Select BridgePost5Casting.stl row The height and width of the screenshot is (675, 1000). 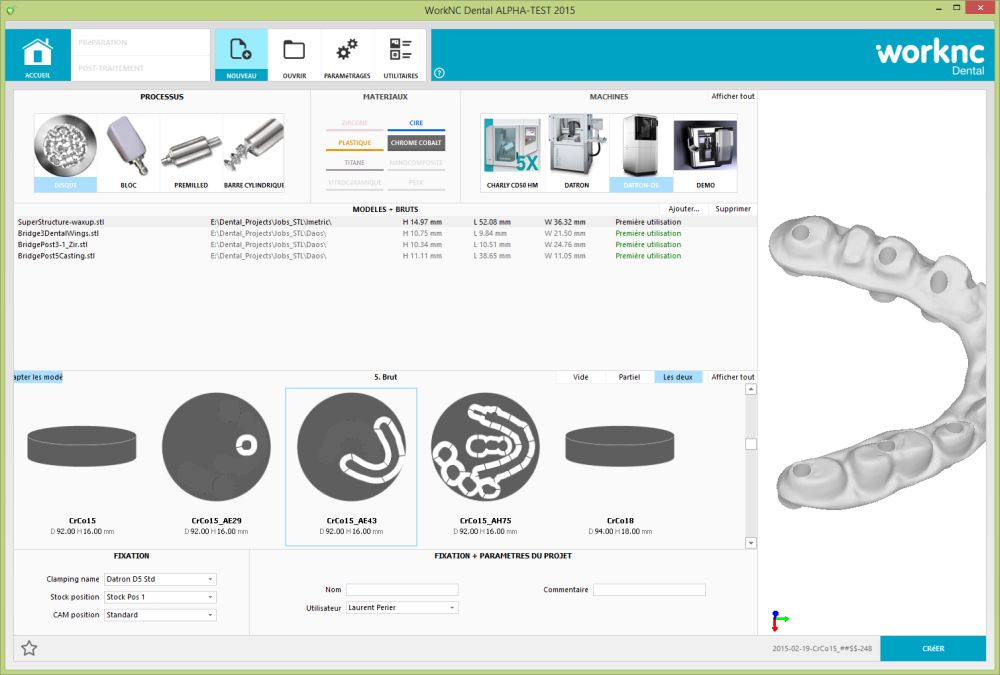[385, 256]
